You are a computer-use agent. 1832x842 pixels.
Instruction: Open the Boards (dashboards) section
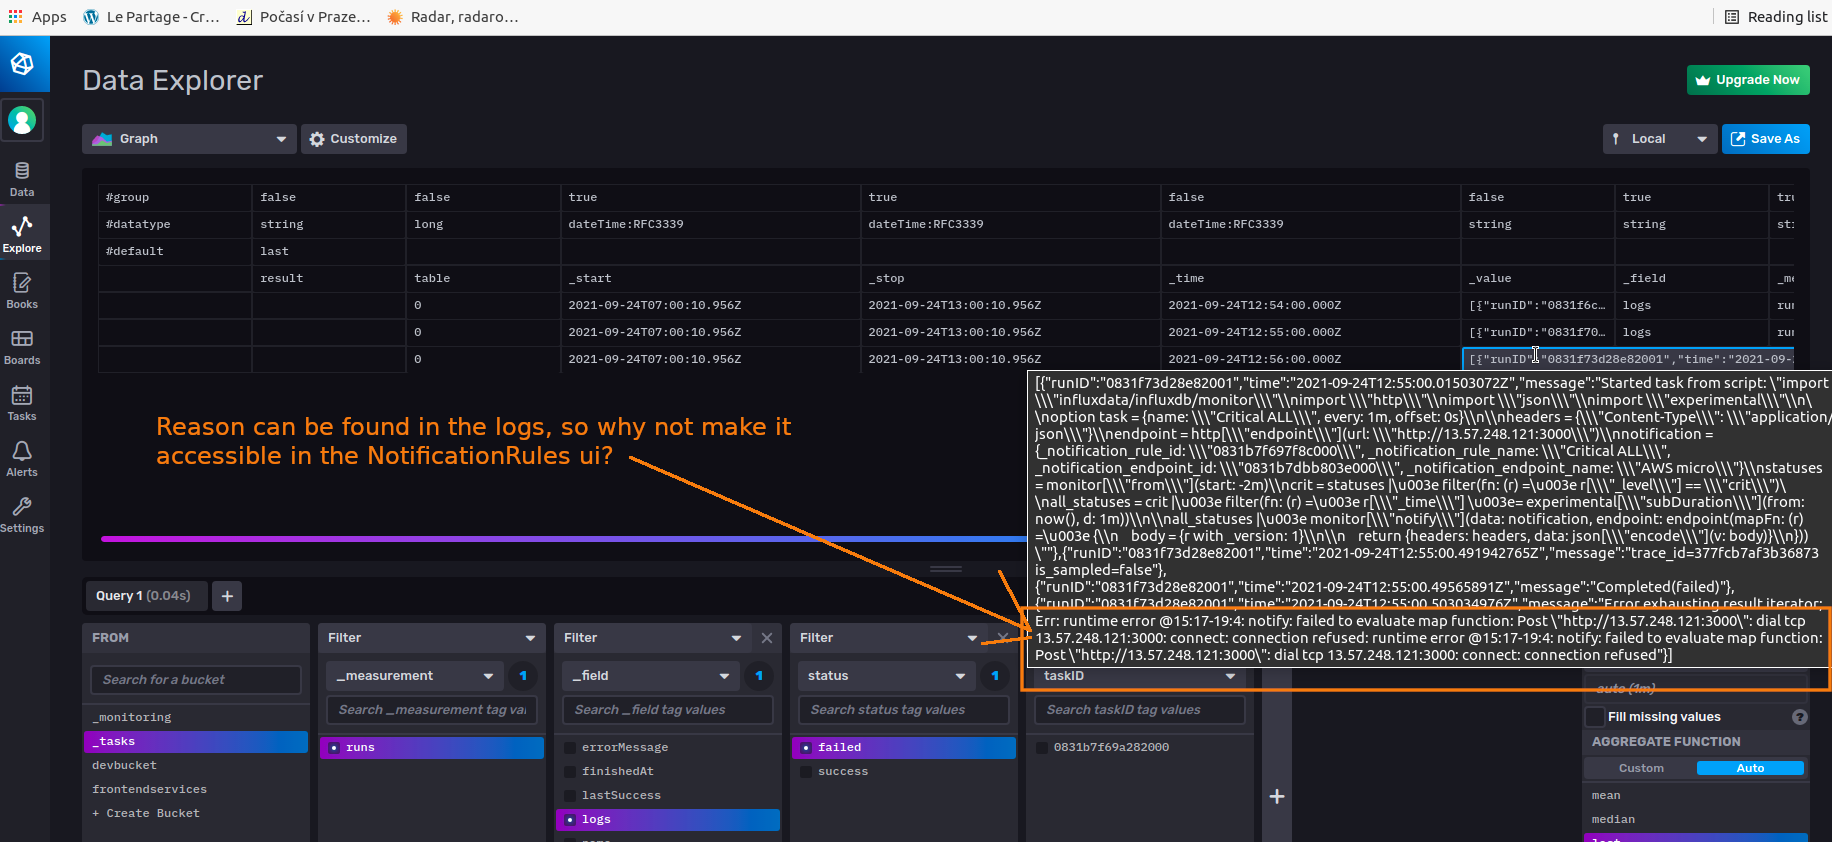tap(22, 347)
